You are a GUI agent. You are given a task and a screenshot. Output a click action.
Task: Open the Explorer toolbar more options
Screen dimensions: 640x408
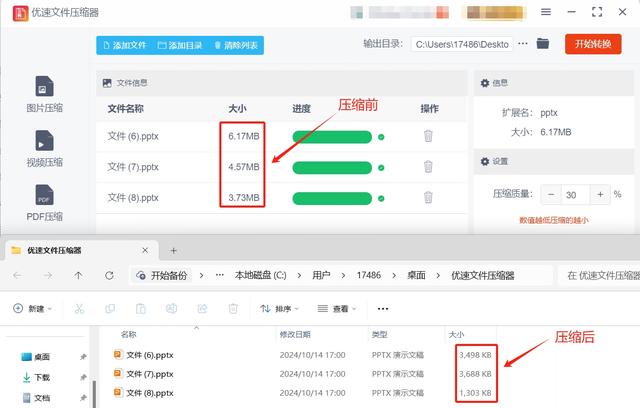383,309
